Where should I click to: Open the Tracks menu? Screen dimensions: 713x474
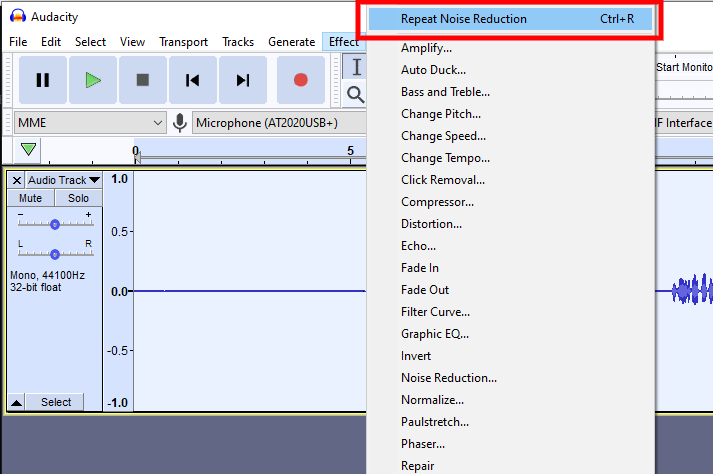(238, 42)
